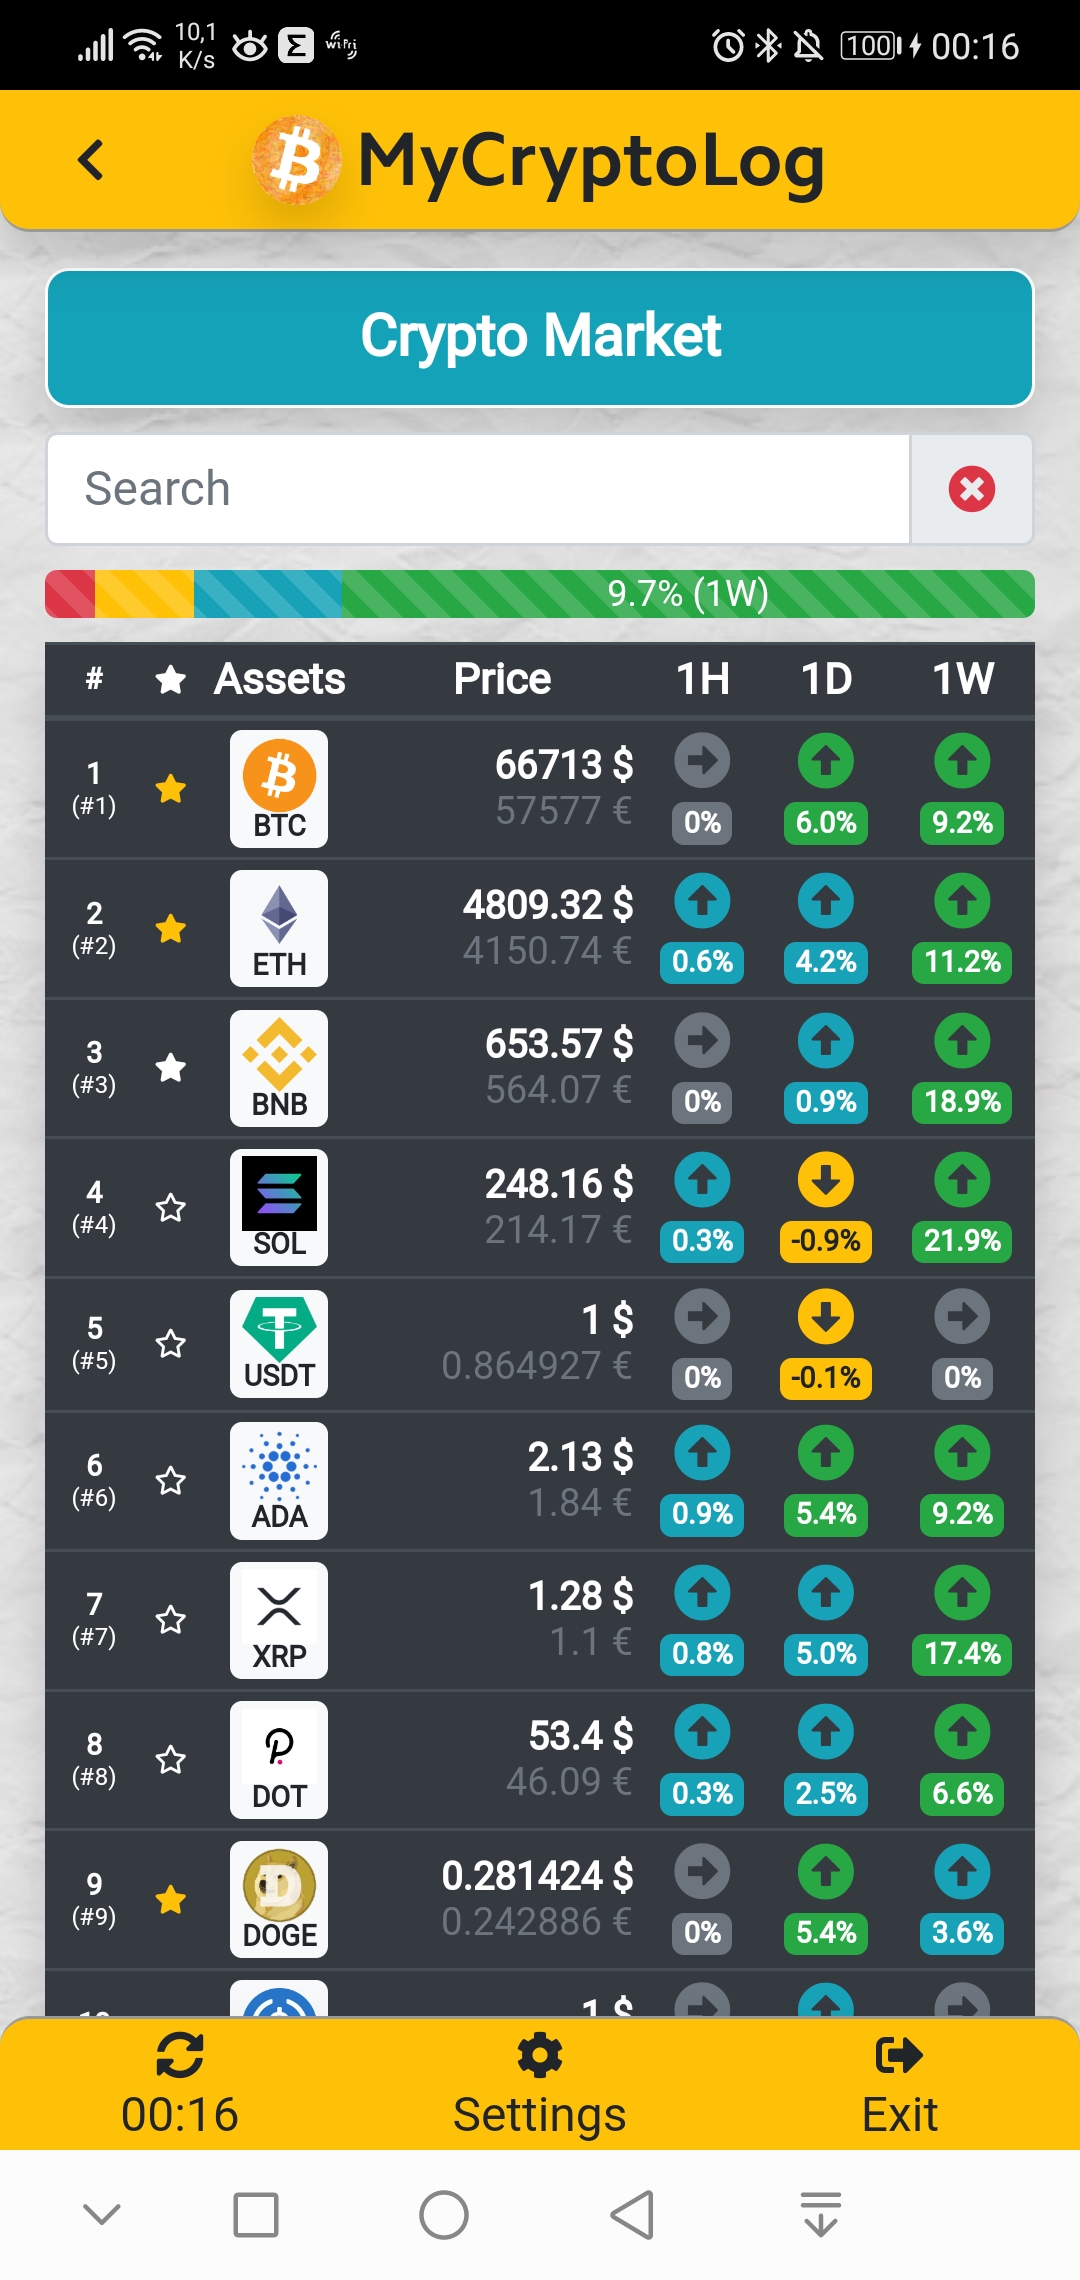
Task: Tap the back arrow in header
Action: [x=91, y=160]
